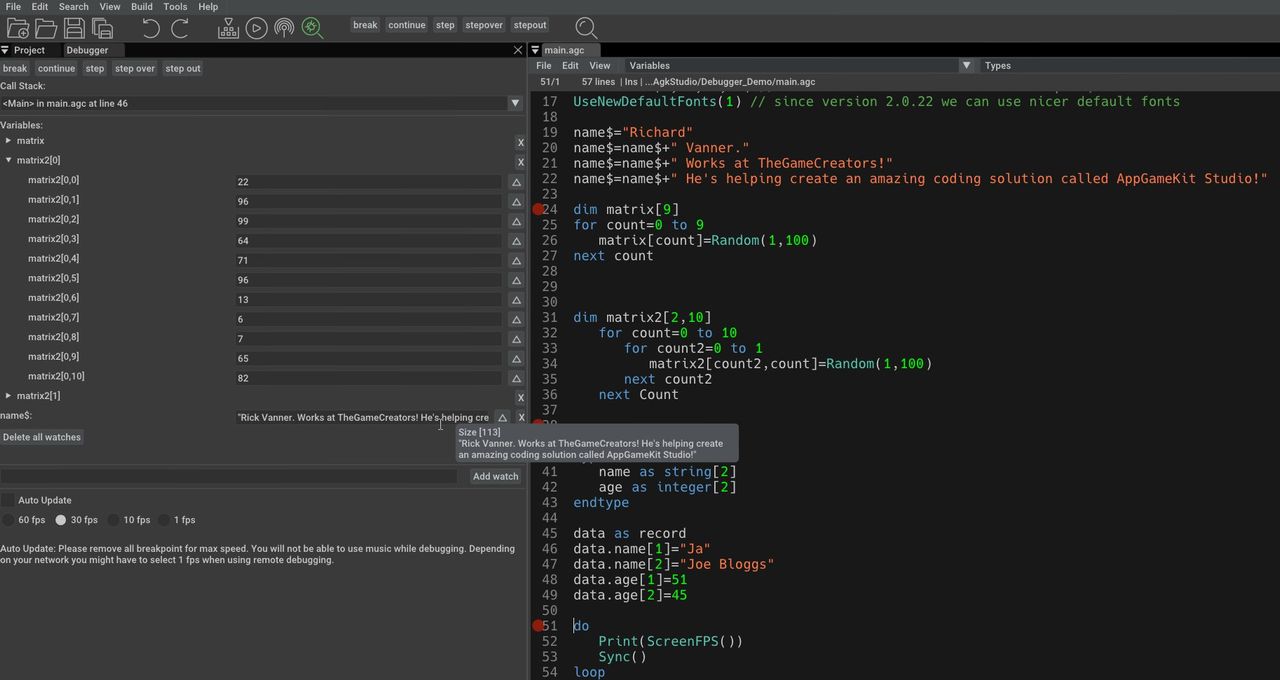The width and height of the screenshot is (1280, 680).
Task: Click the run play icon
Action: (x=256, y=28)
